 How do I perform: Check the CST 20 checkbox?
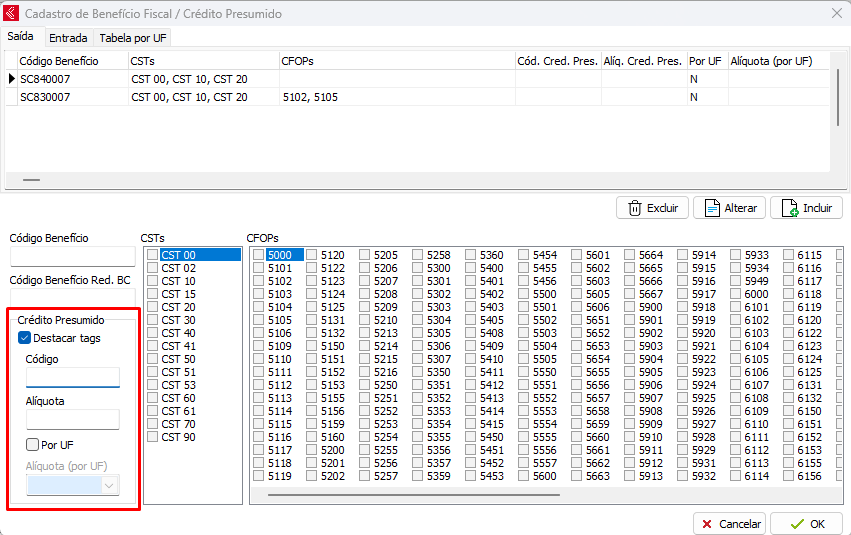pos(153,307)
